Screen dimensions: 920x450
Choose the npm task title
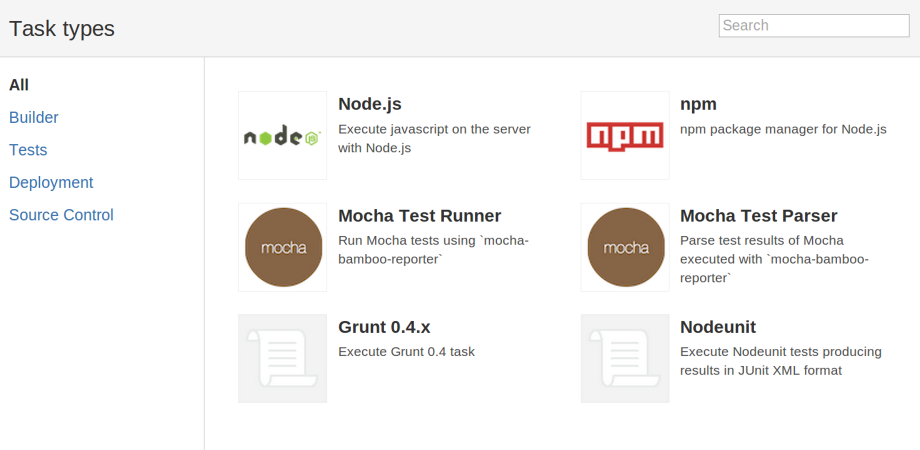coord(698,104)
